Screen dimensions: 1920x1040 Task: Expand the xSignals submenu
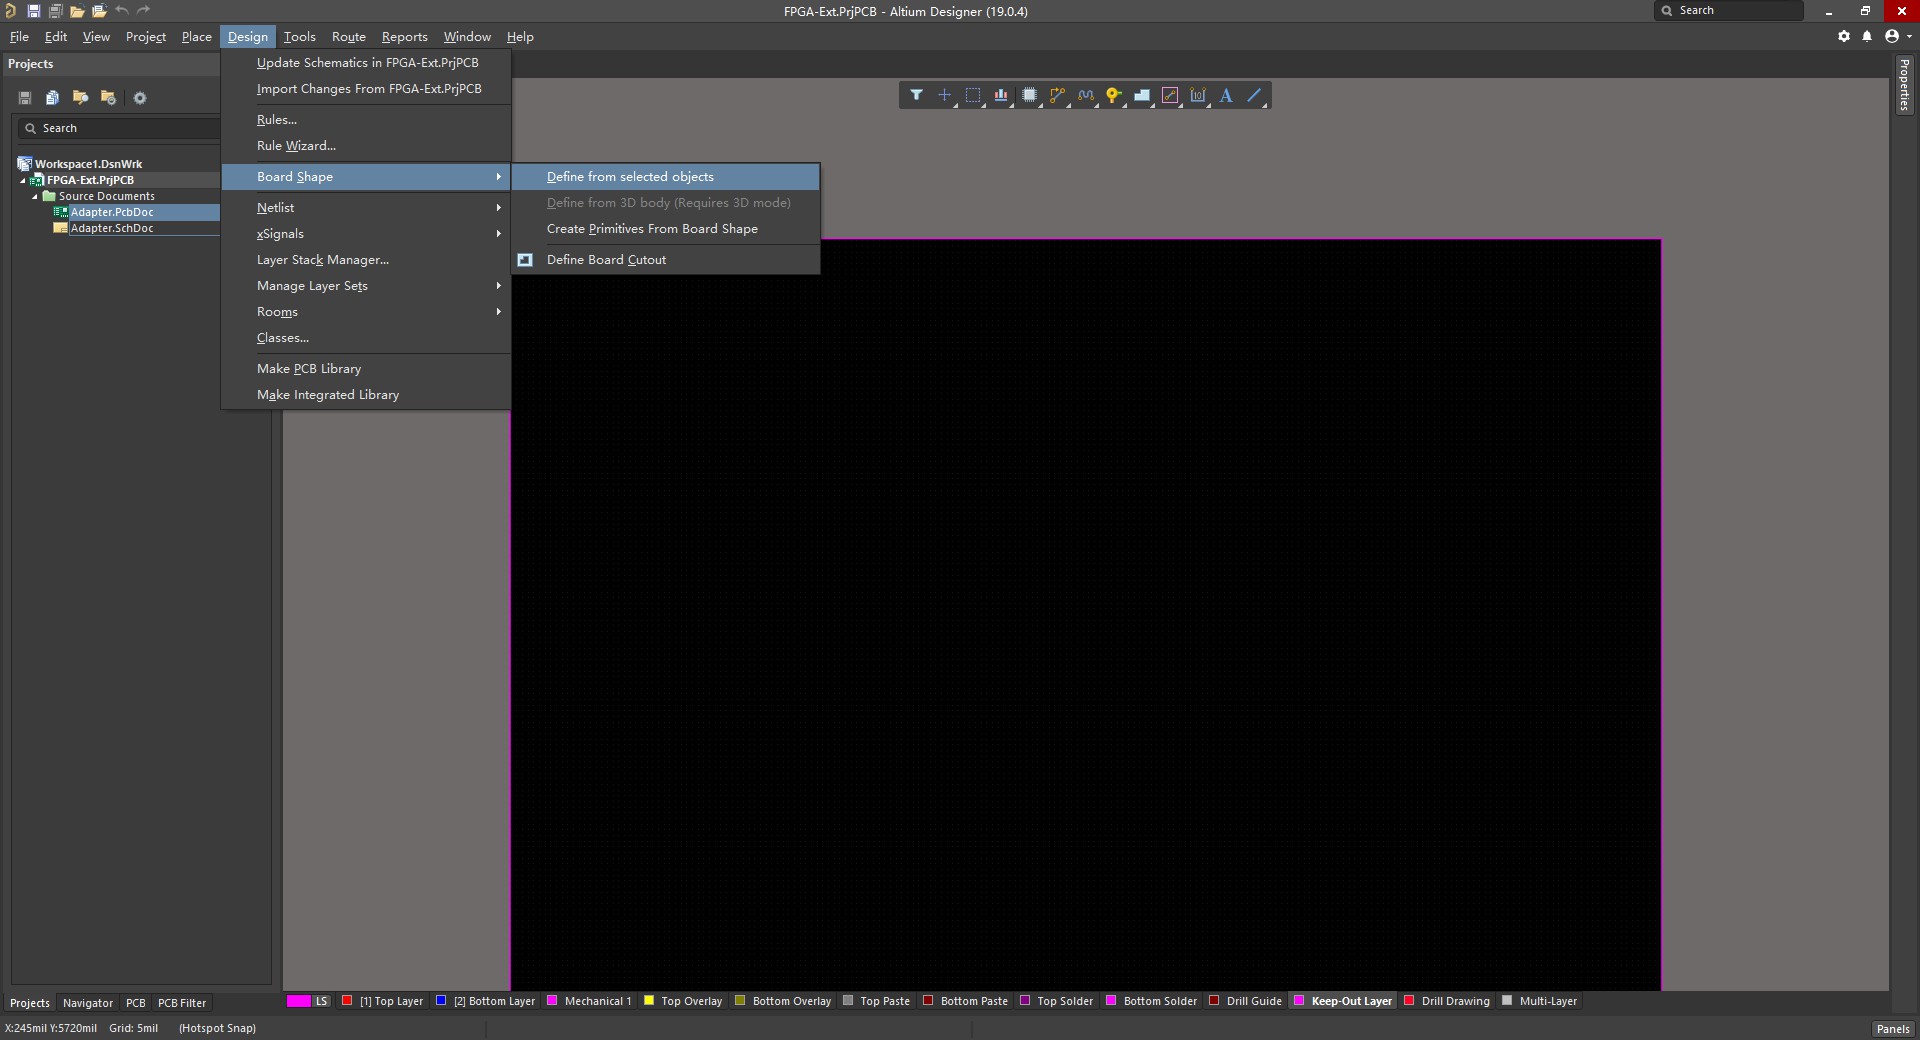(x=366, y=233)
